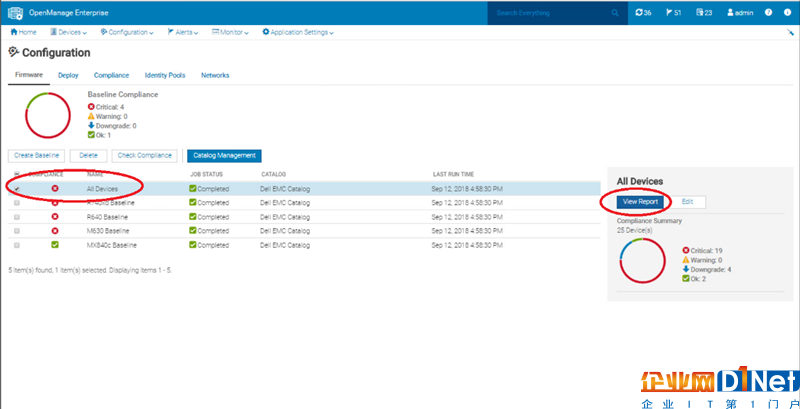Click the help question mark icon
This screenshot has height=409, width=800.
[768, 13]
